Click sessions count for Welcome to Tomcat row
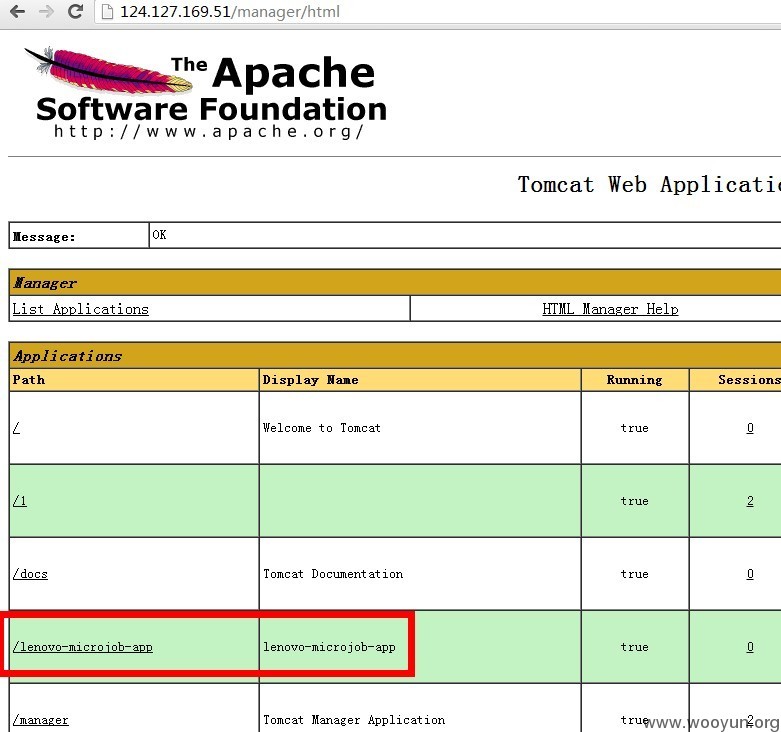The image size is (781, 732). pyautogui.click(x=750, y=428)
